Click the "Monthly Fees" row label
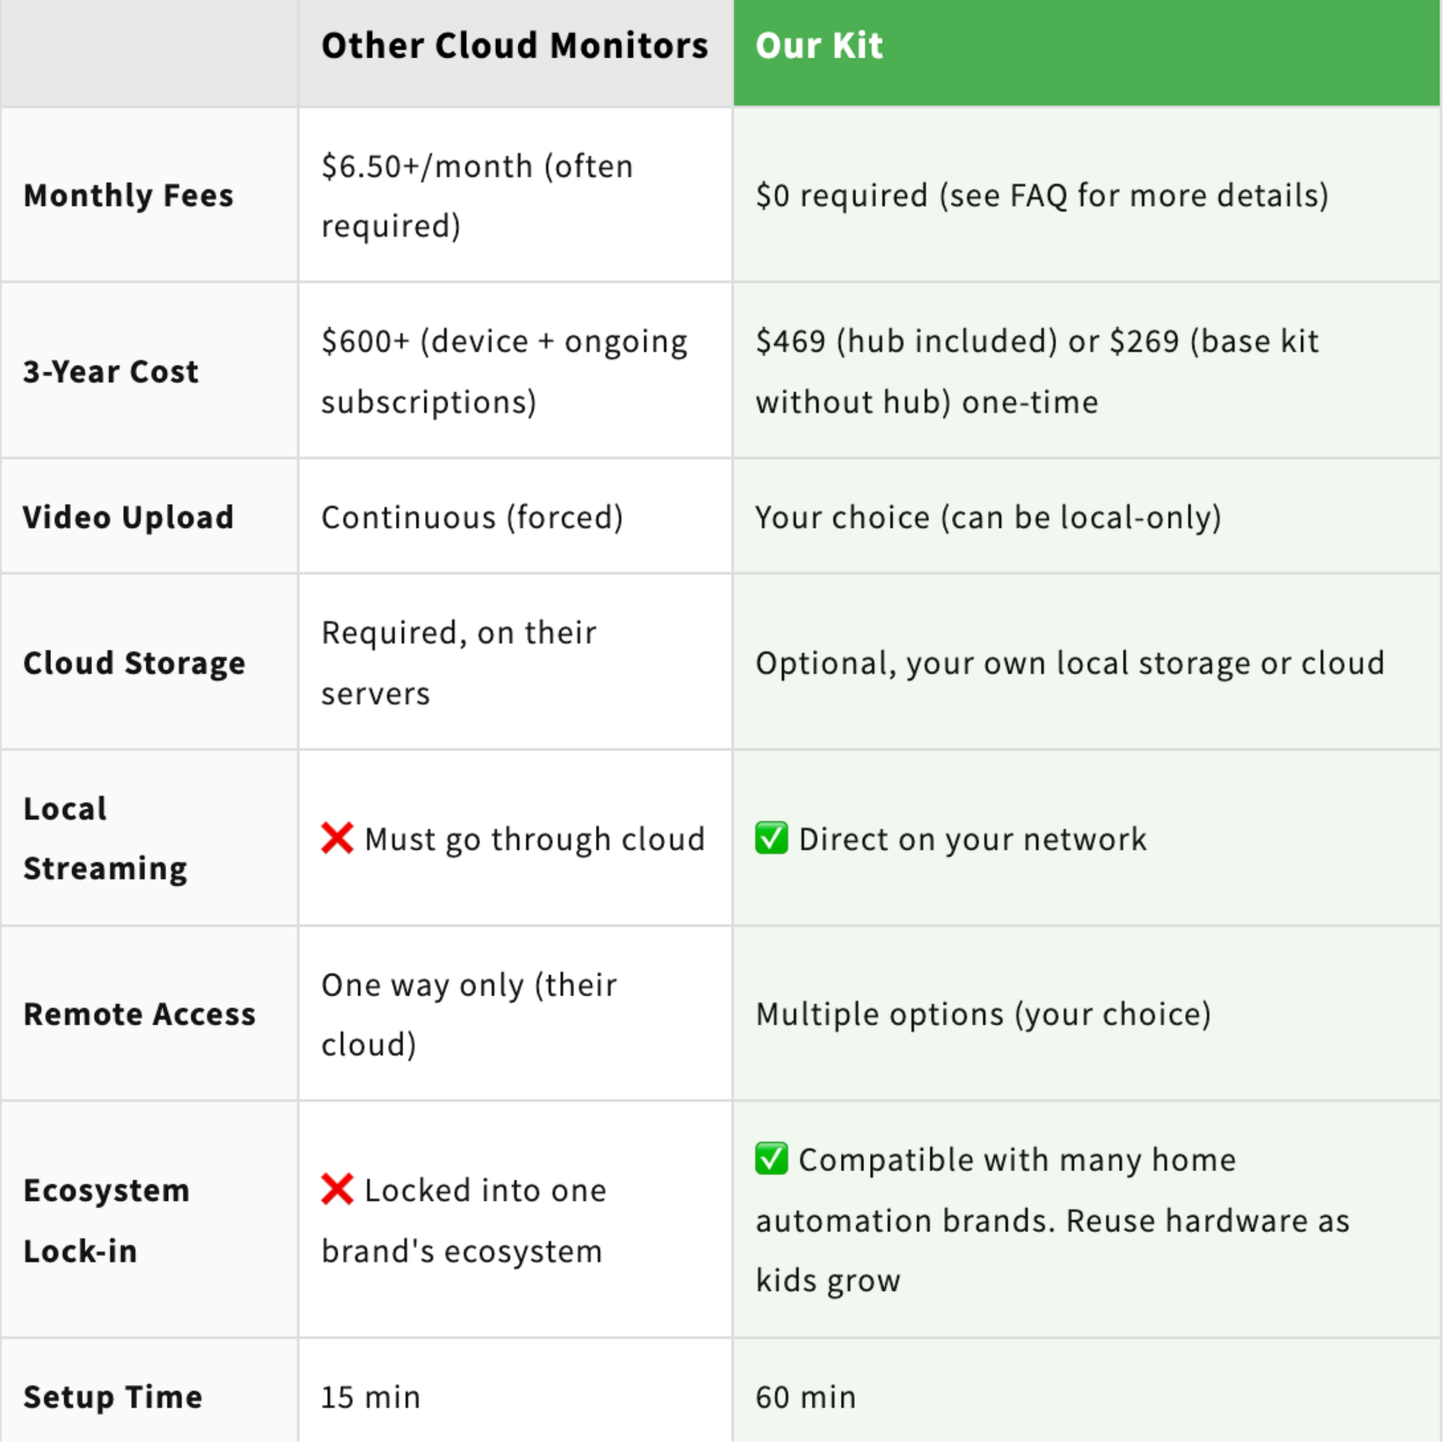1445x1445 pixels. coord(128,195)
